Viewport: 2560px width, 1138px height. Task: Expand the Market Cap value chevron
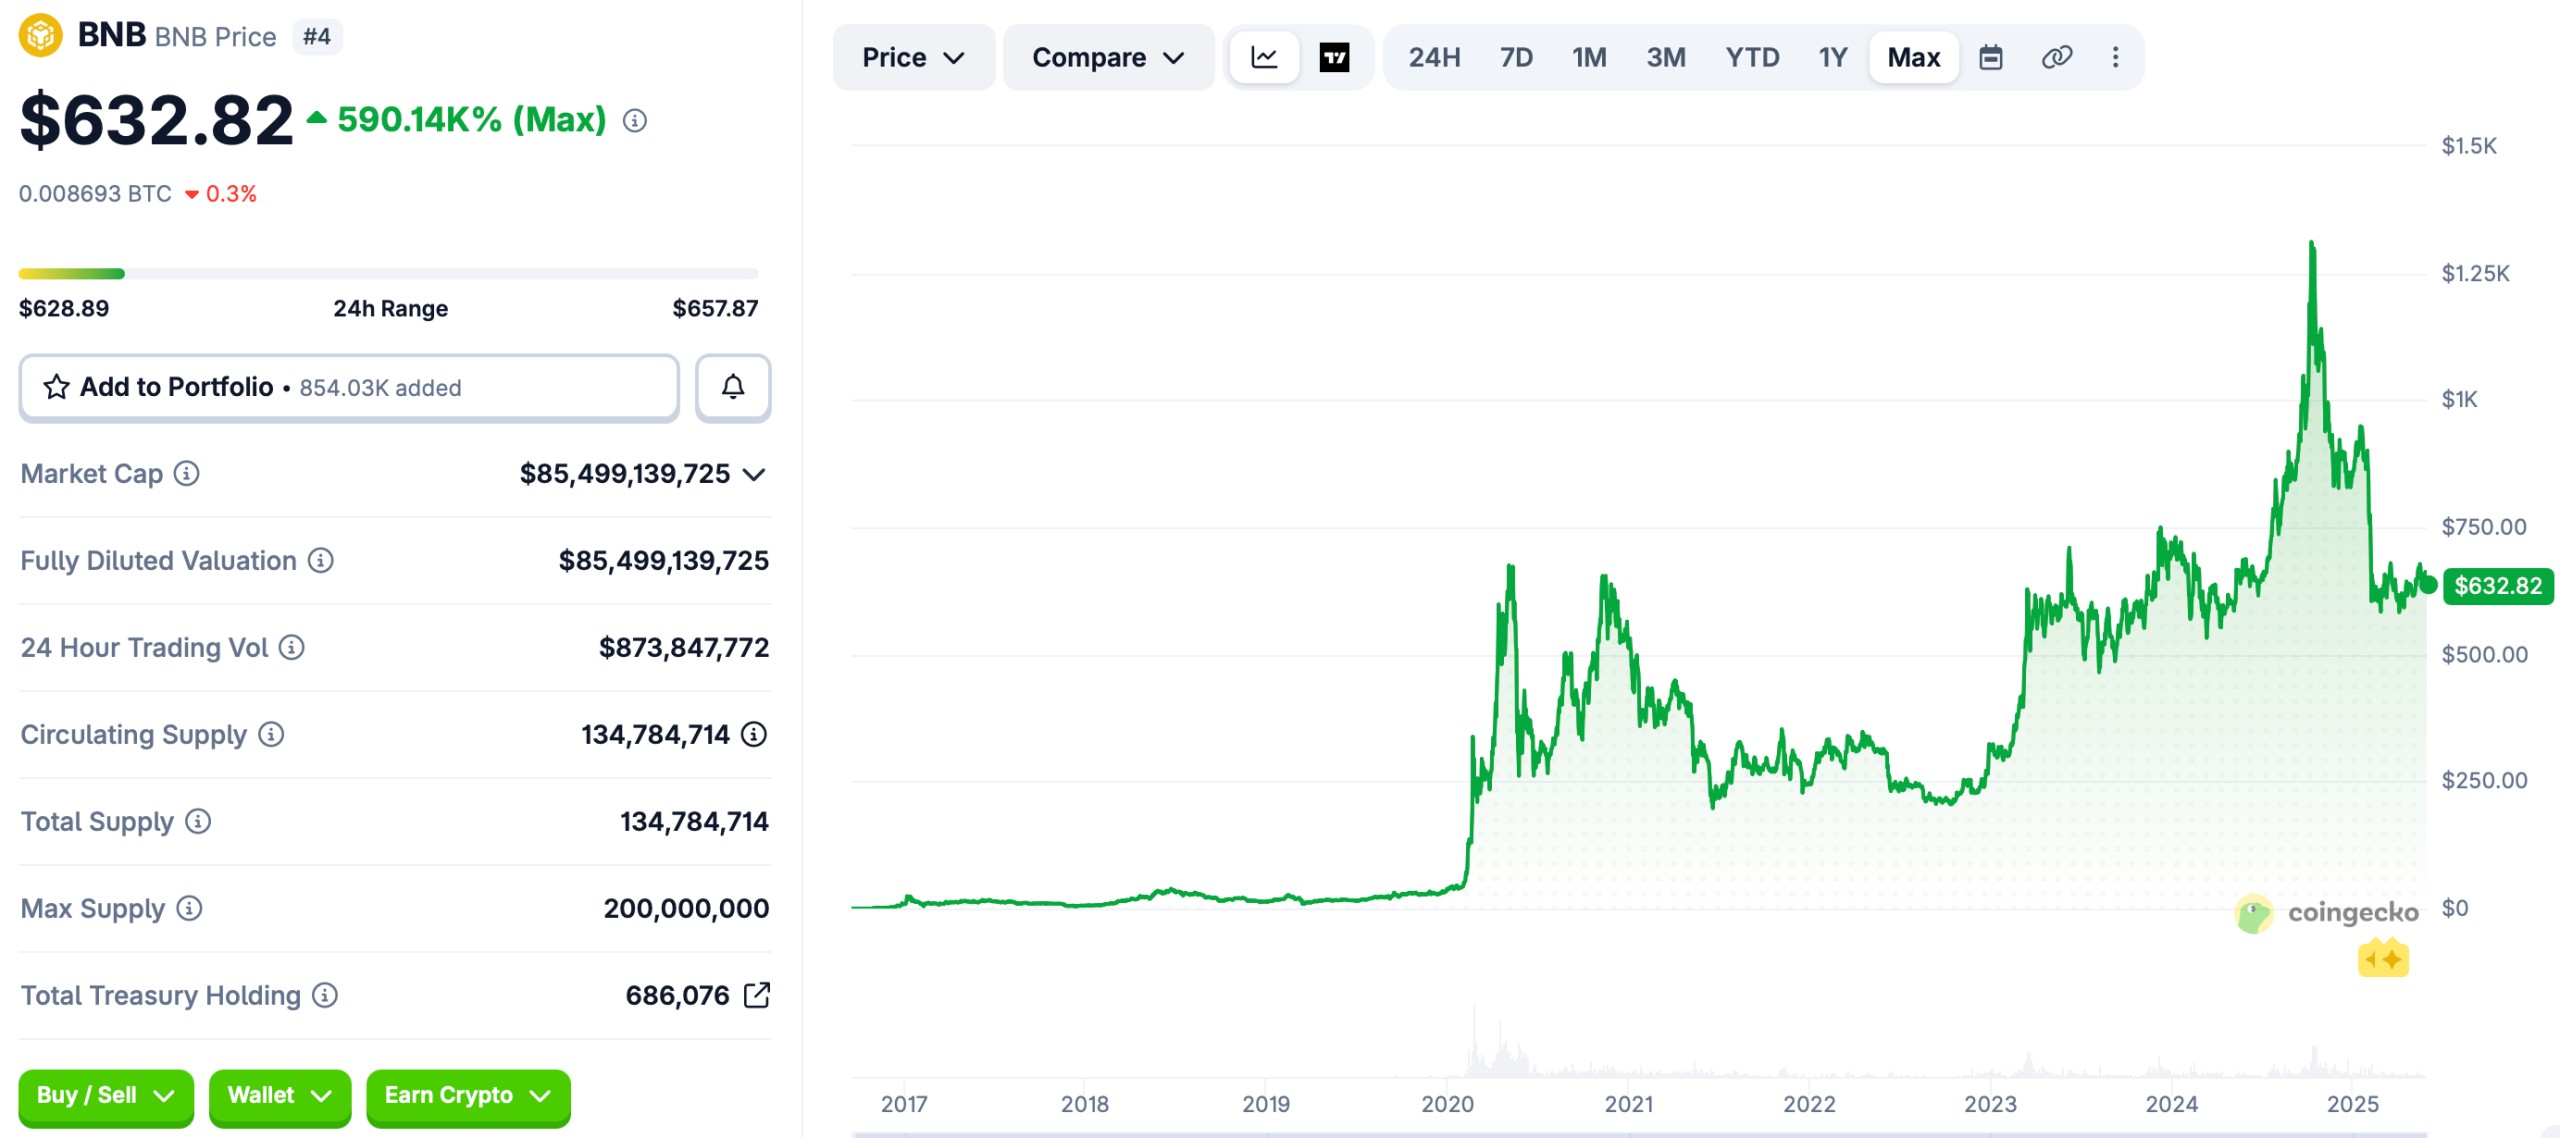755,474
